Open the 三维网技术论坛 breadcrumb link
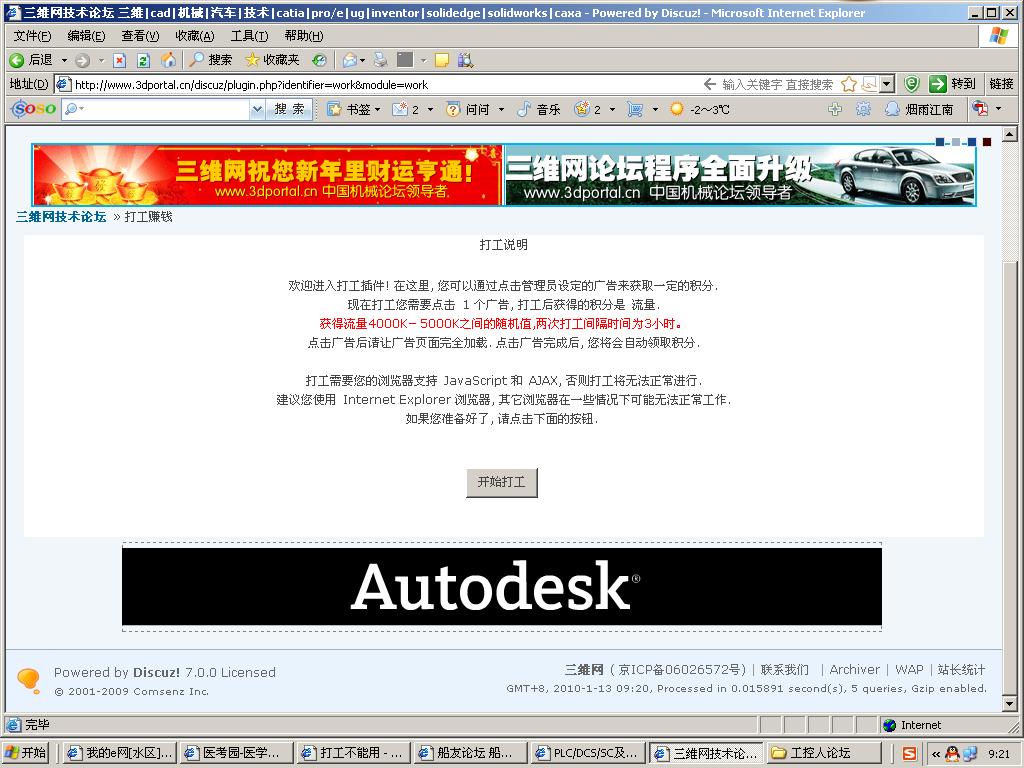The width and height of the screenshot is (1024, 768). (x=61, y=217)
